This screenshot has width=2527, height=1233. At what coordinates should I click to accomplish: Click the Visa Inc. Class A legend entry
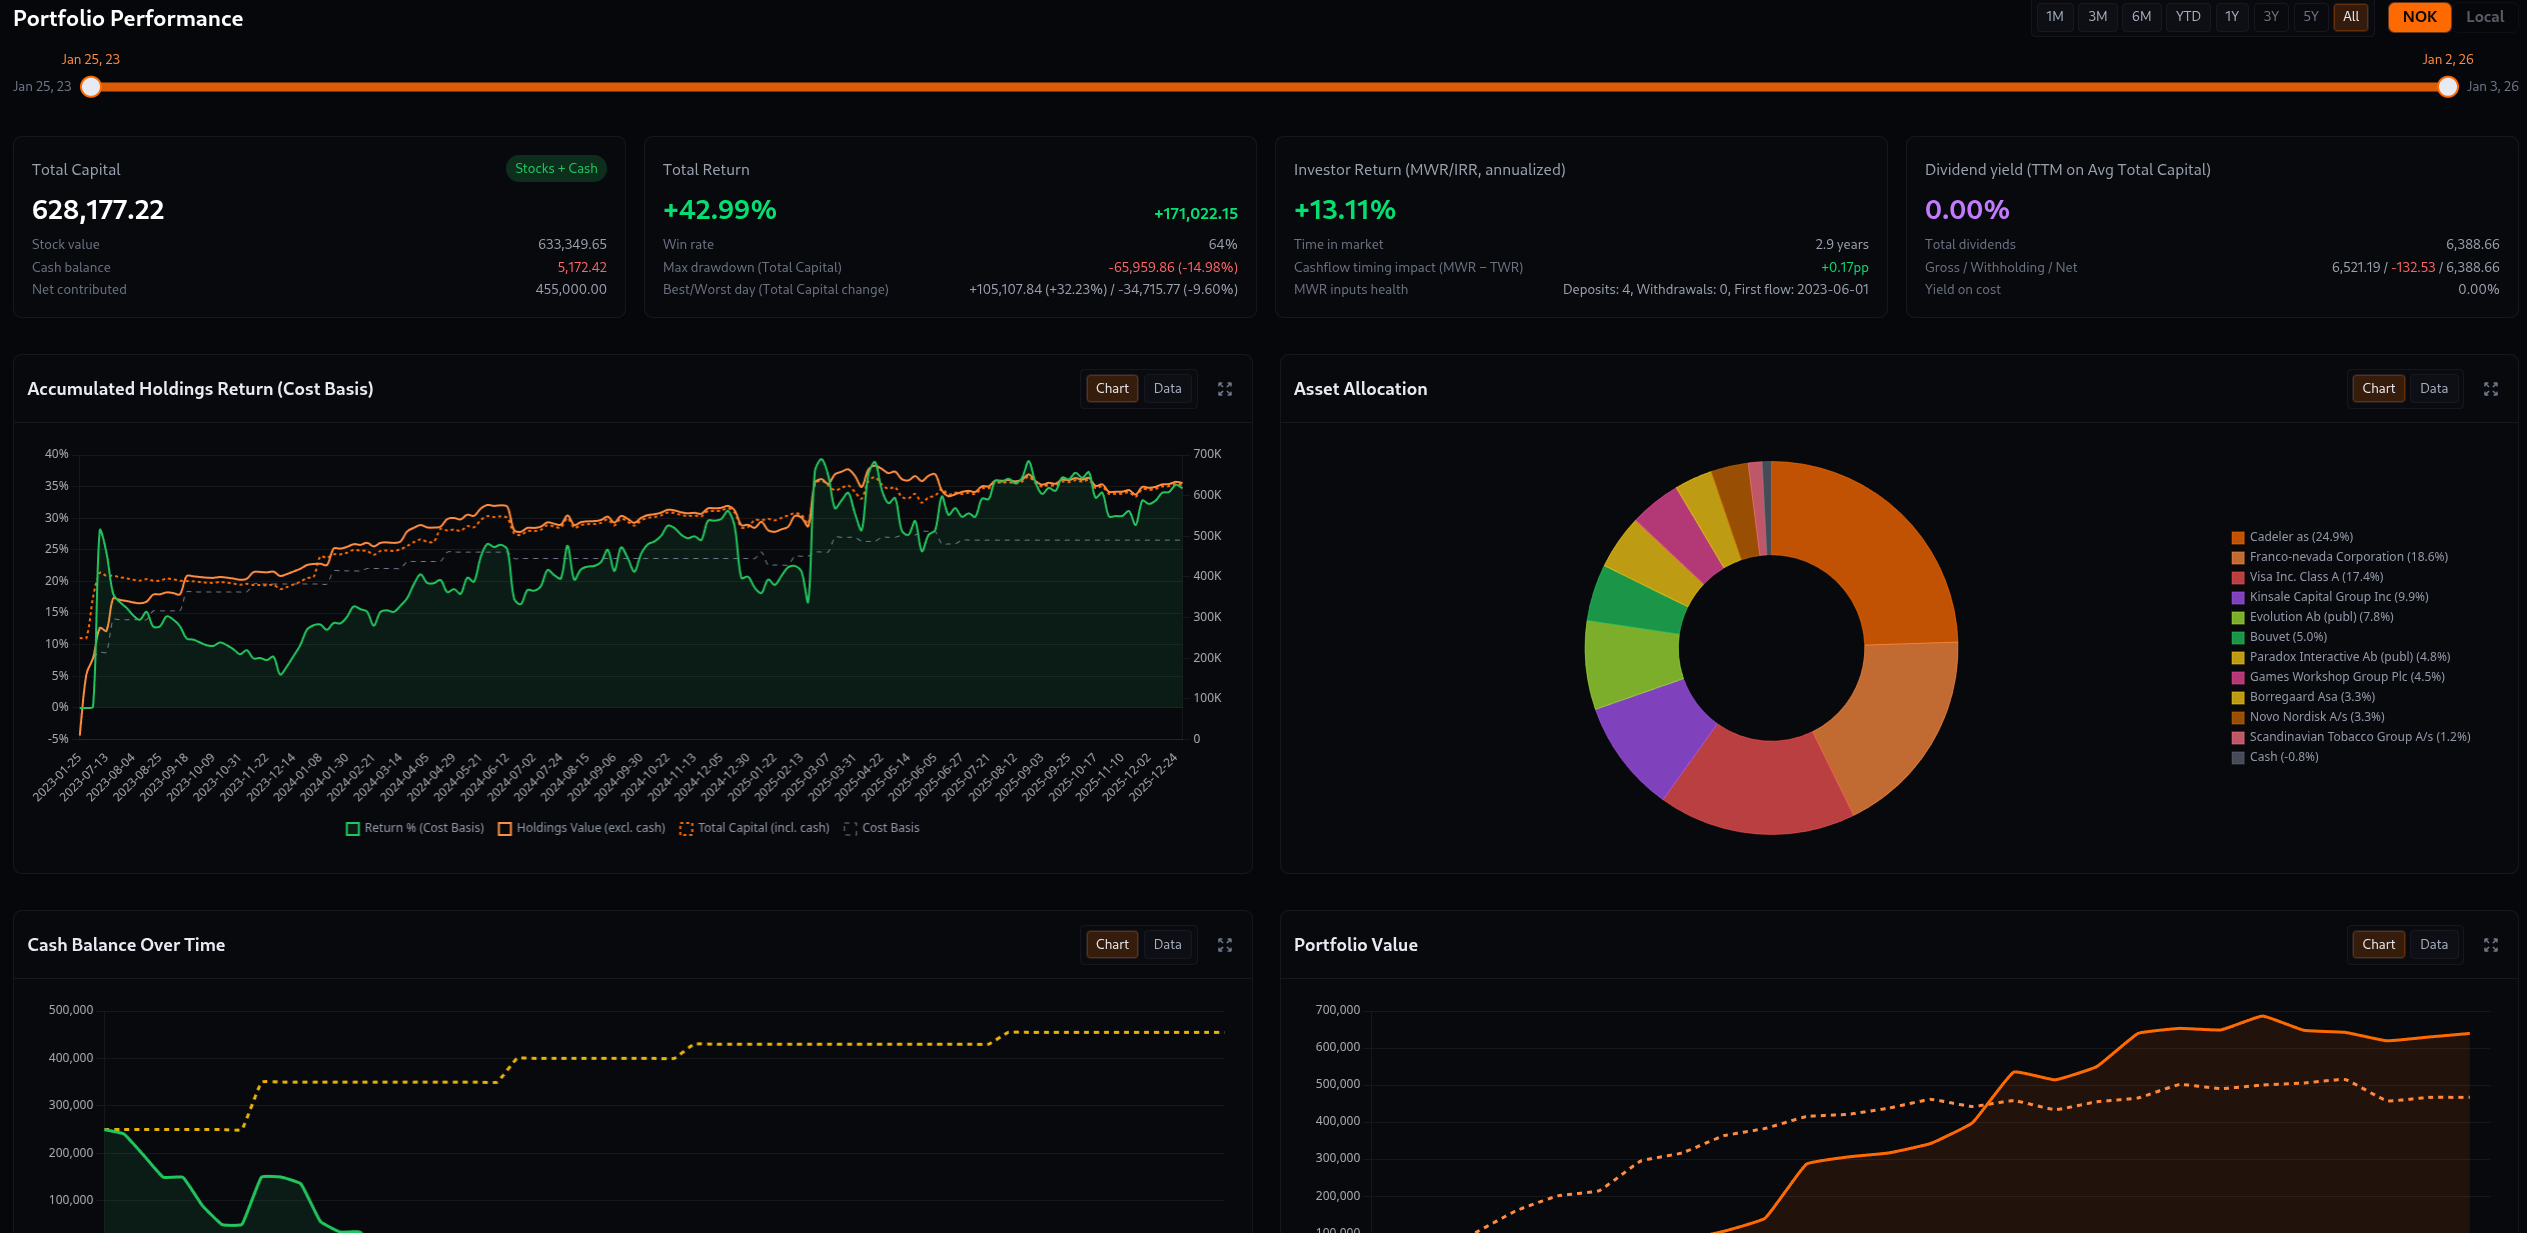click(x=2315, y=577)
